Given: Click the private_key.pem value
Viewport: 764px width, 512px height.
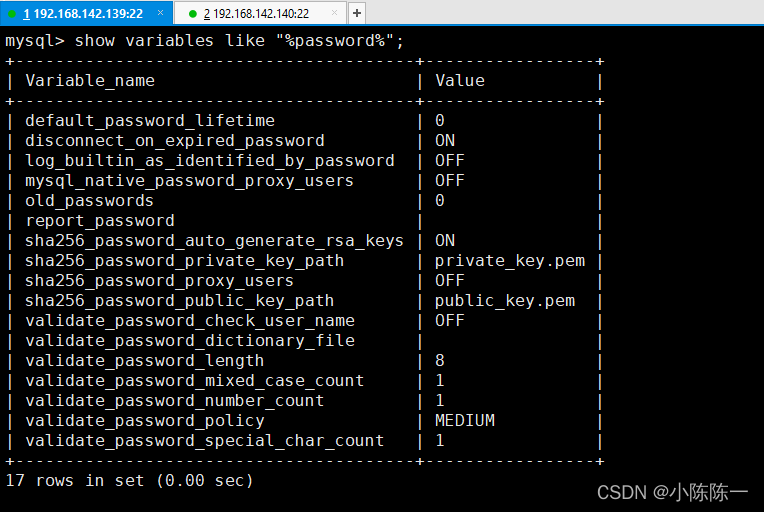Looking at the screenshot, I should pyautogui.click(x=510, y=261).
